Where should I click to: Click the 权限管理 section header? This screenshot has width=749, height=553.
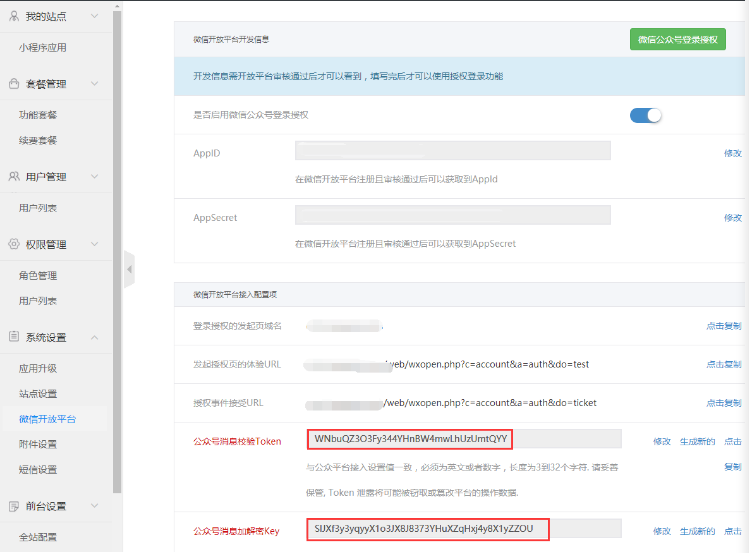click(x=56, y=244)
